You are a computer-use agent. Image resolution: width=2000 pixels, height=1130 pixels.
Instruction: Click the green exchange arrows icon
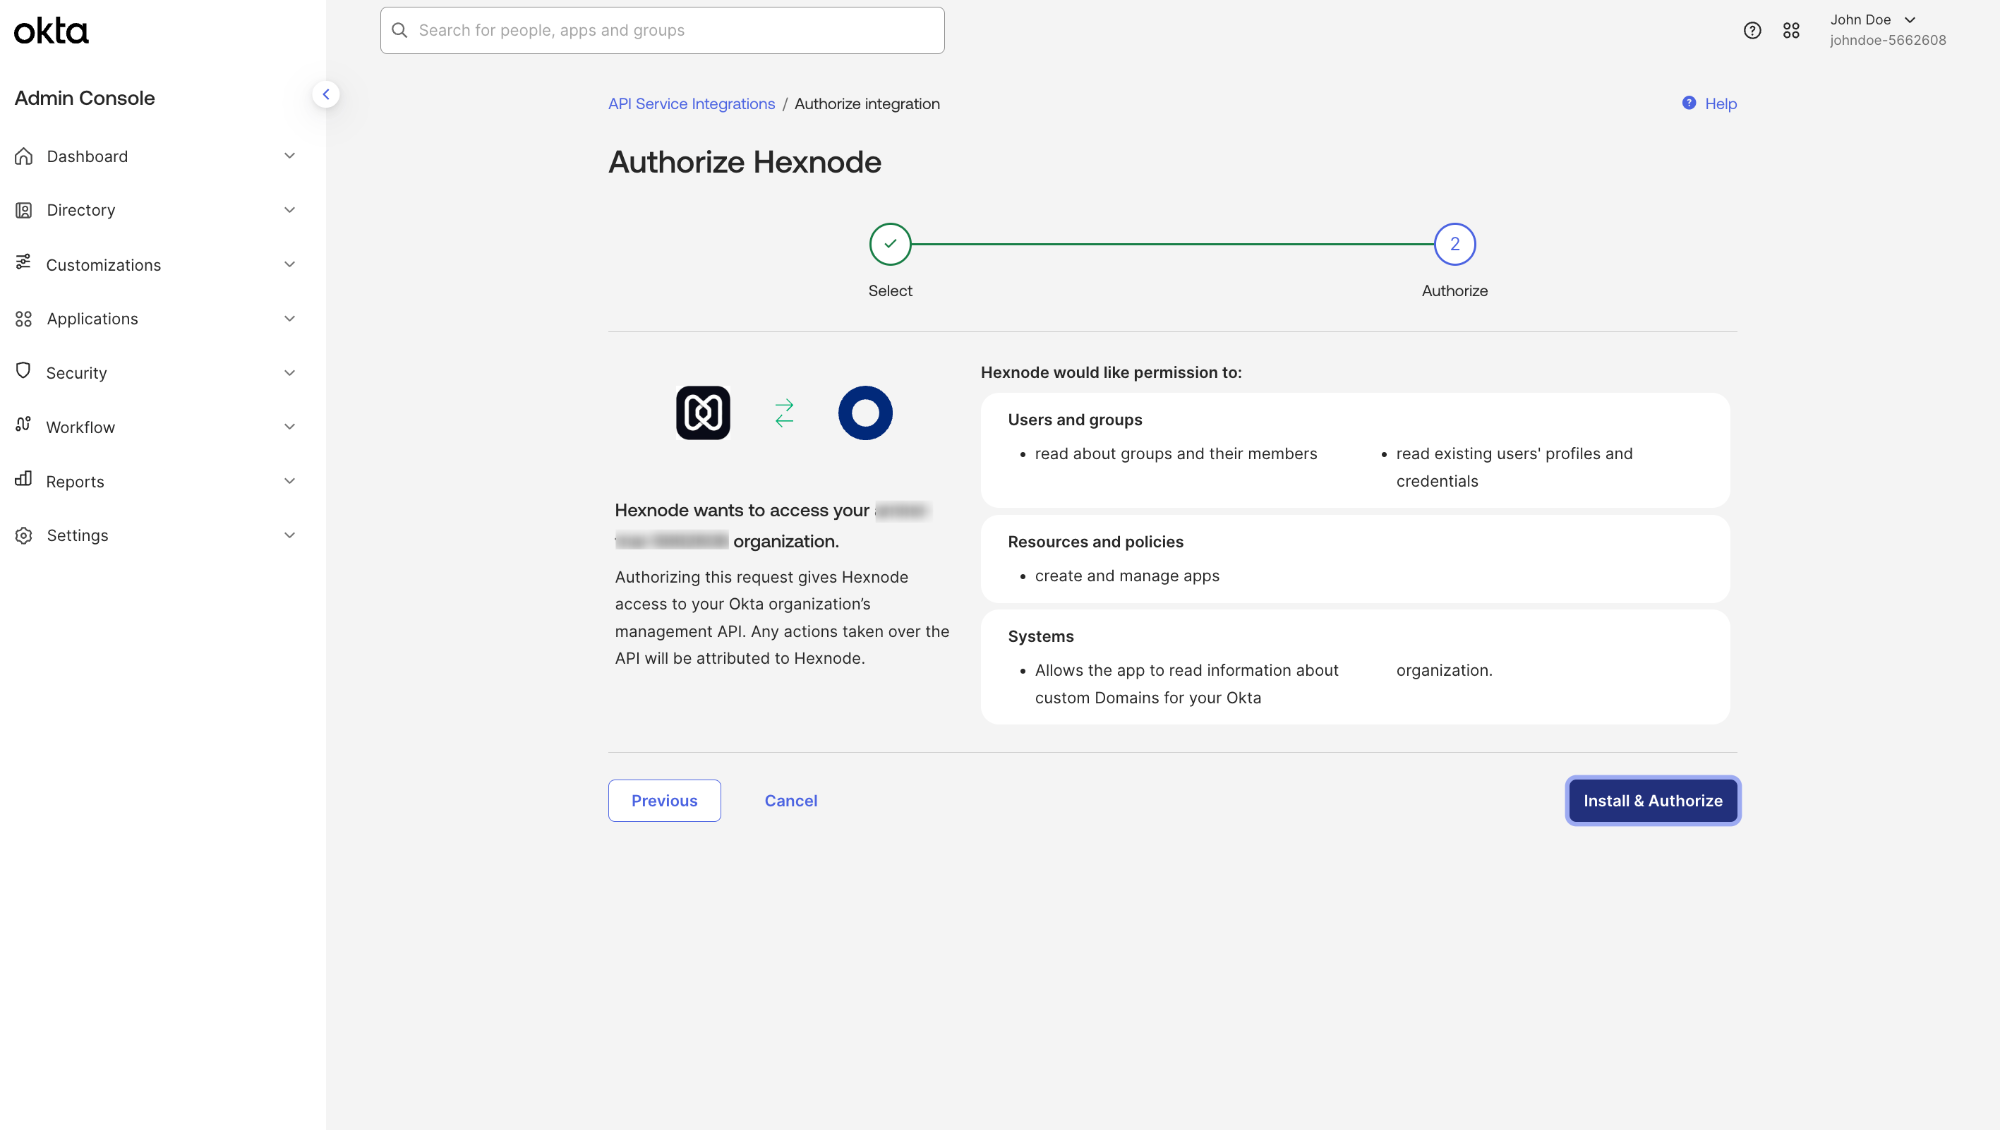pyautogui.click(x=784, y=413)
